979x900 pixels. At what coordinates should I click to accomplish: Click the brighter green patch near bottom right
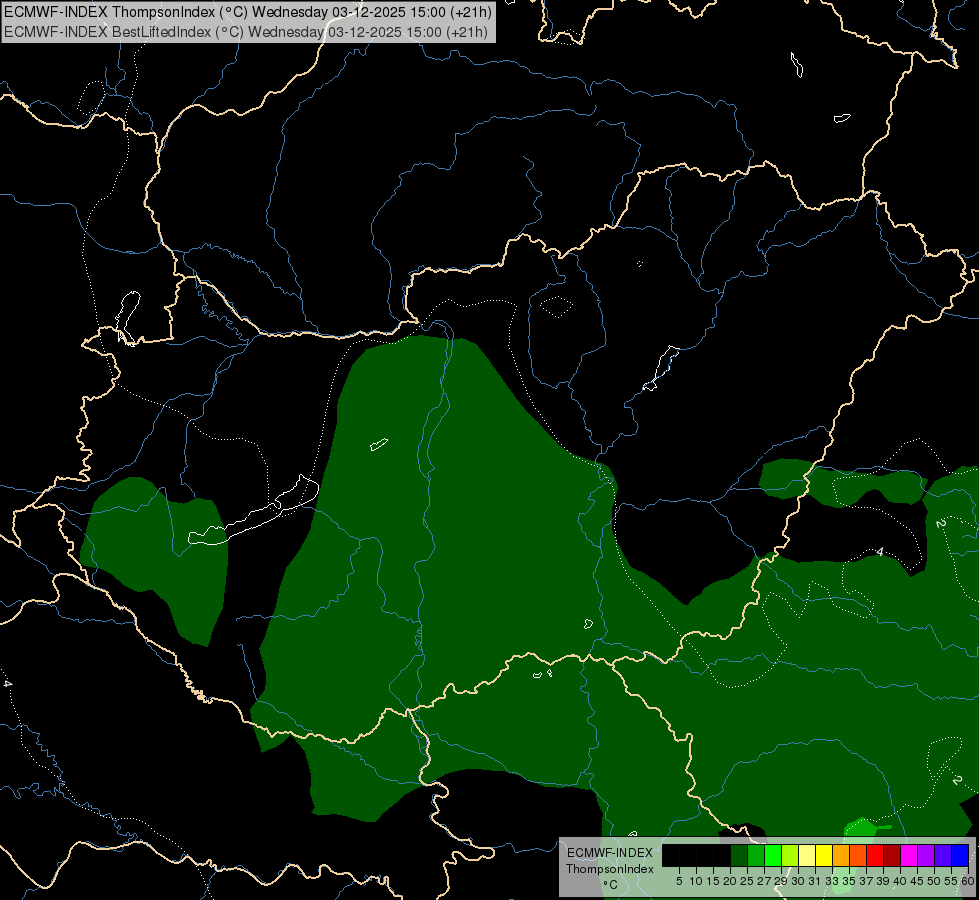point(863,828)
